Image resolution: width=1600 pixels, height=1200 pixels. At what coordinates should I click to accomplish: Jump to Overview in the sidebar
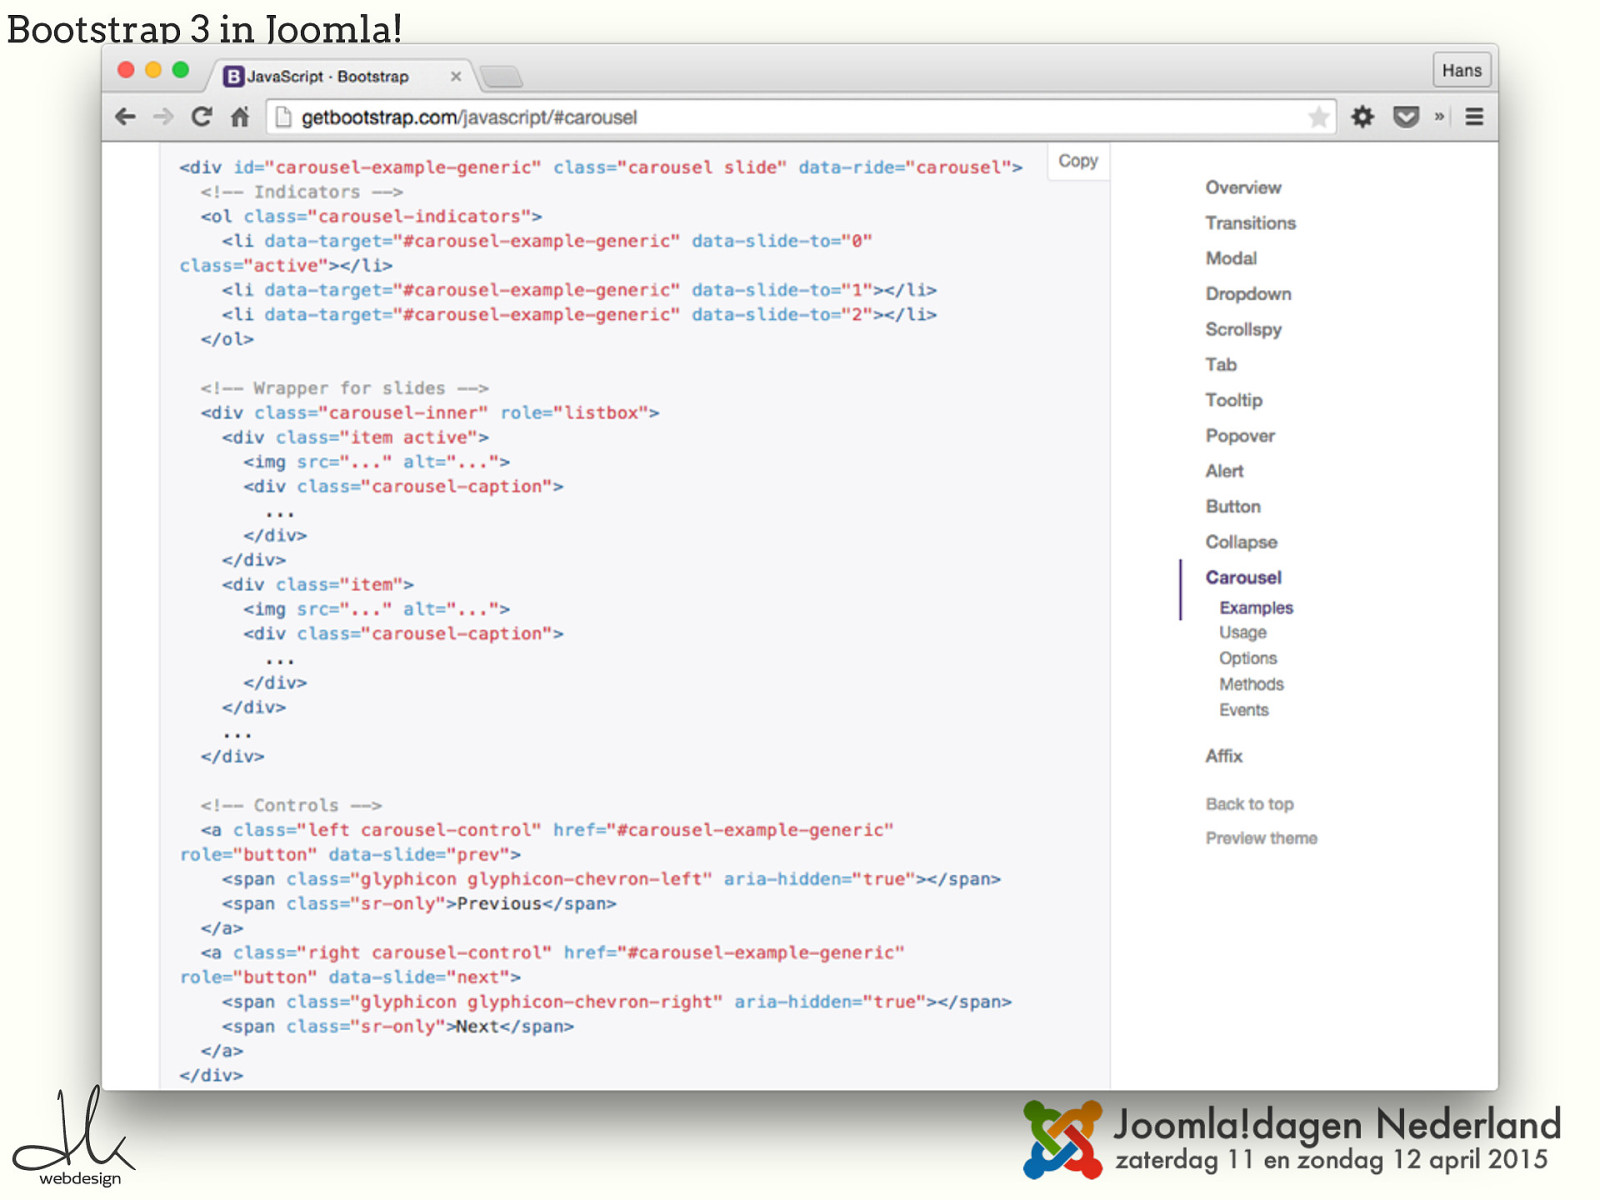click(x=1243, y=188)
